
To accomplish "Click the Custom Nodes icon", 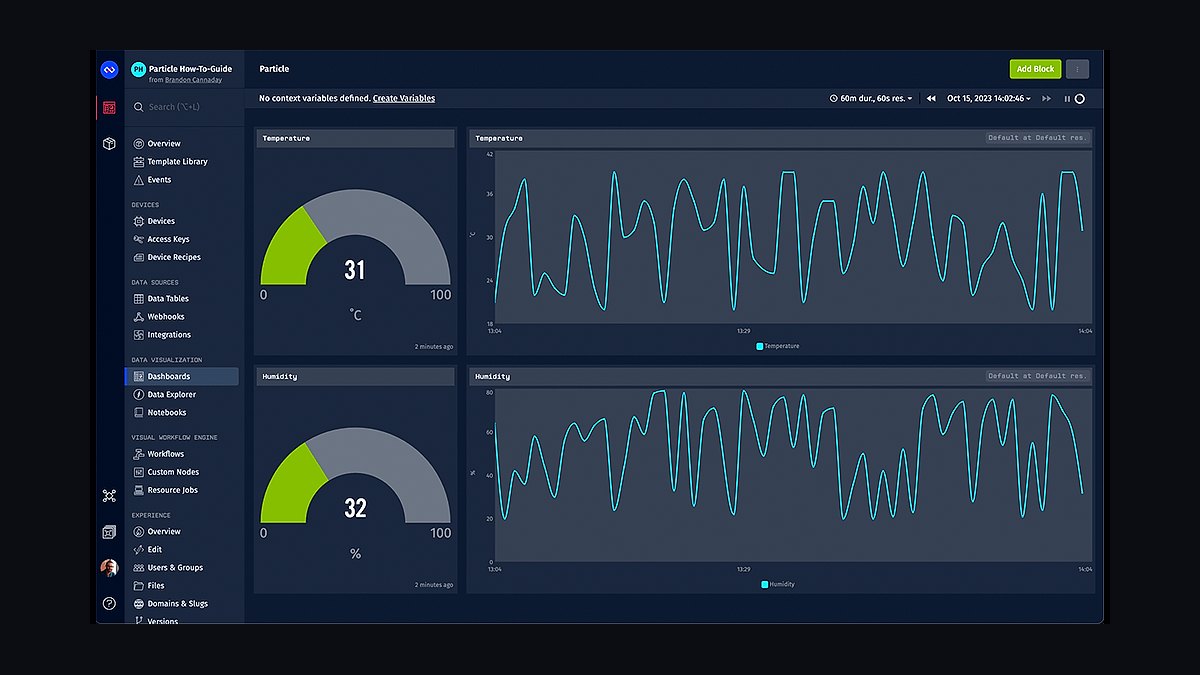I will pyautogui.click(x=138, y=472).
